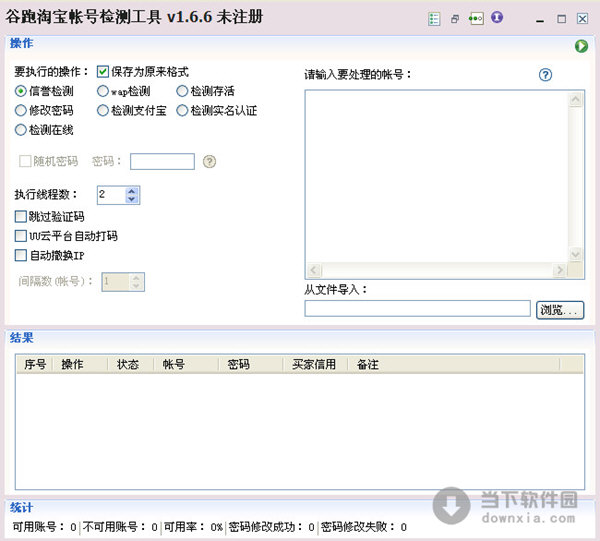This screenshot has width=600, height=541.
Task: Click 密码修改失败 status text
Action: click(x=364, y=527)
